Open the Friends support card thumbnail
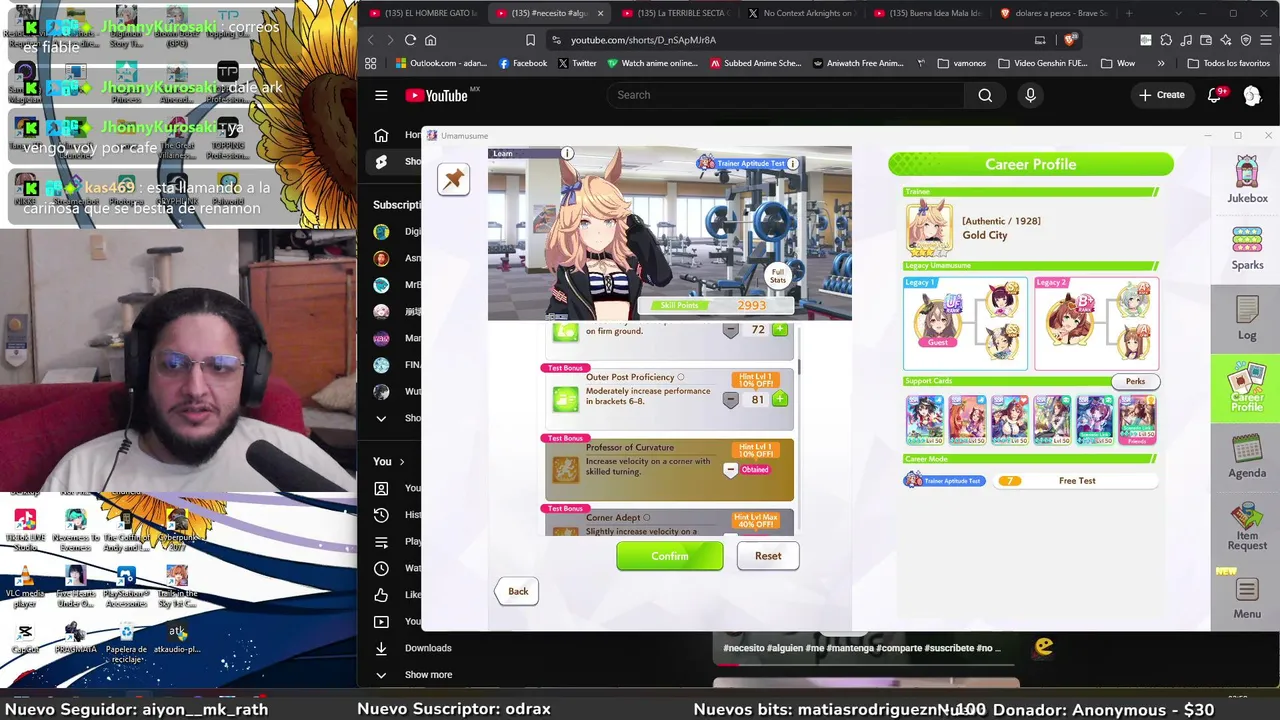 [1137, 420]
